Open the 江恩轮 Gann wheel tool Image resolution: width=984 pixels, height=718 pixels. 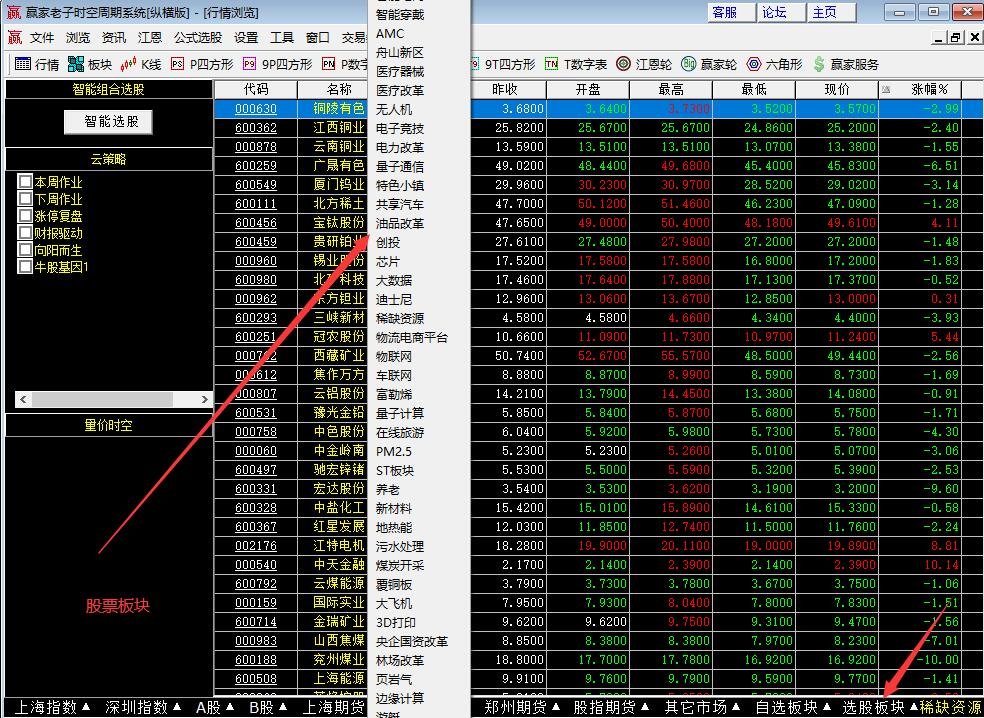click(x=643, y=64)
